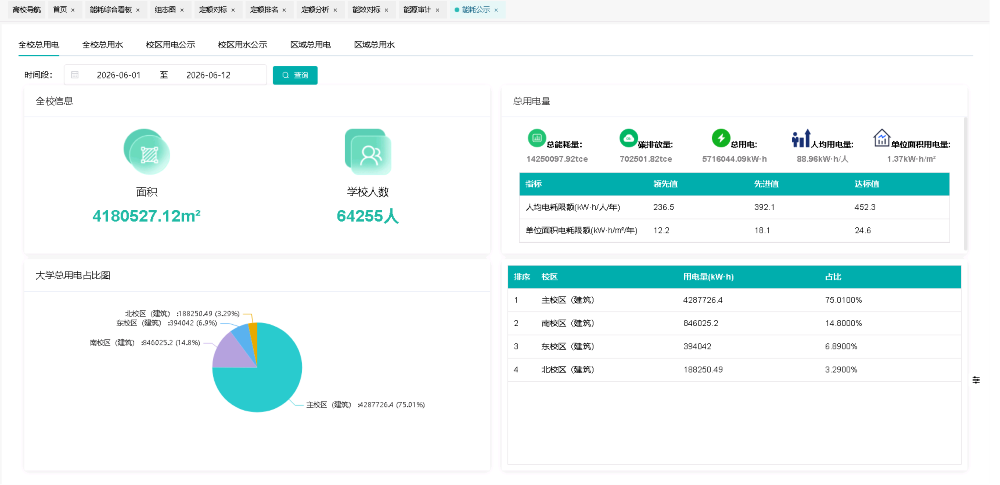Click the carbon emission cloud icon
Screen dimensions: 1000x485
click(x=628, y=137)
